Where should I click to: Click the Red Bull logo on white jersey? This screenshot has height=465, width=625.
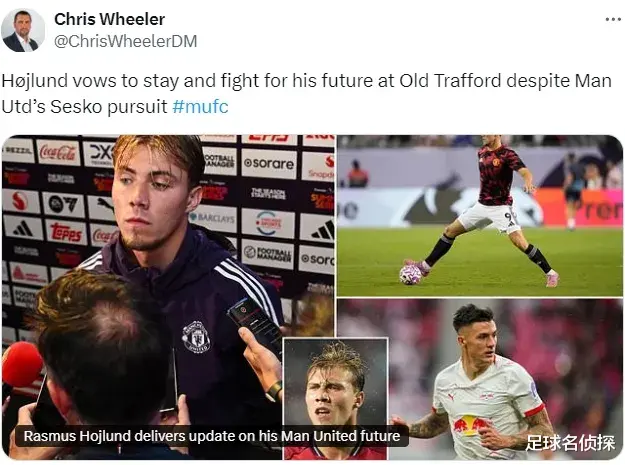[471, 425]
